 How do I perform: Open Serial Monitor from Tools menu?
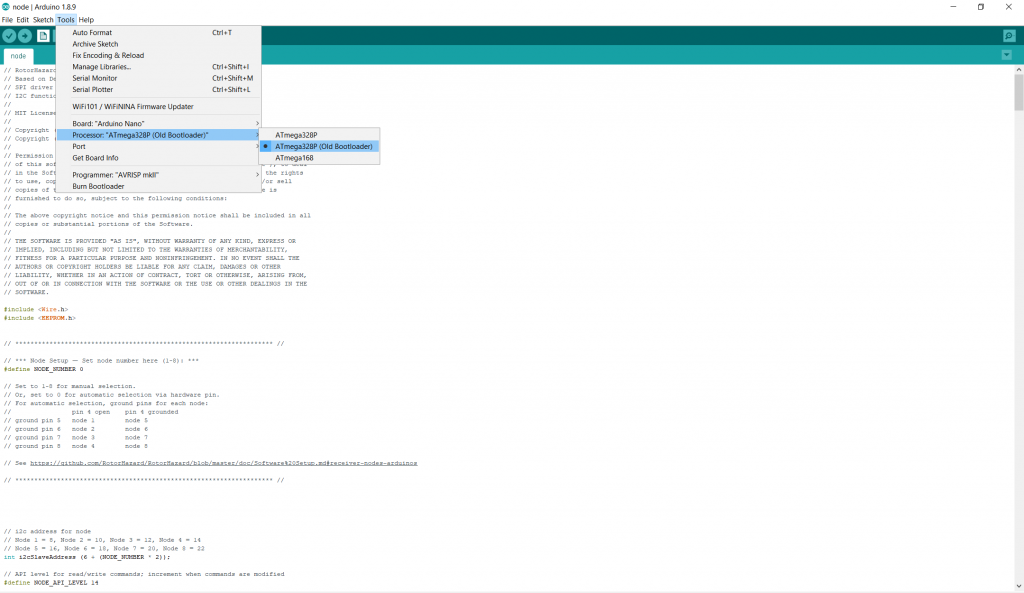pos(159,78)
